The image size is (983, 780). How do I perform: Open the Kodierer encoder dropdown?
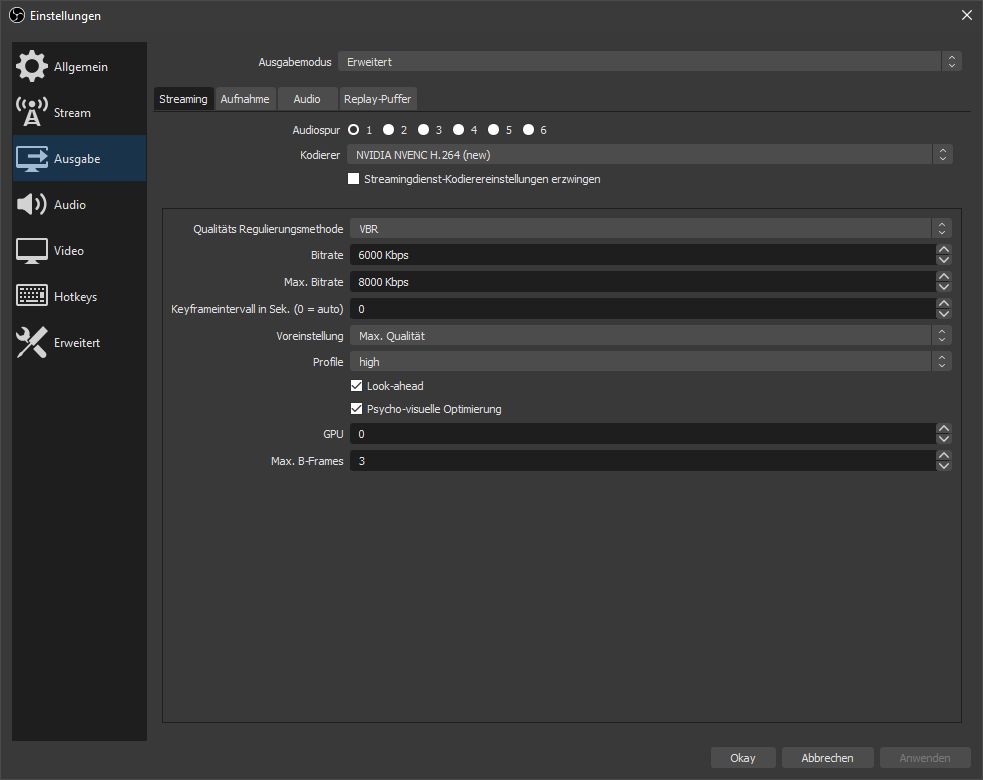pyautogui.click(x=649, y=155)
